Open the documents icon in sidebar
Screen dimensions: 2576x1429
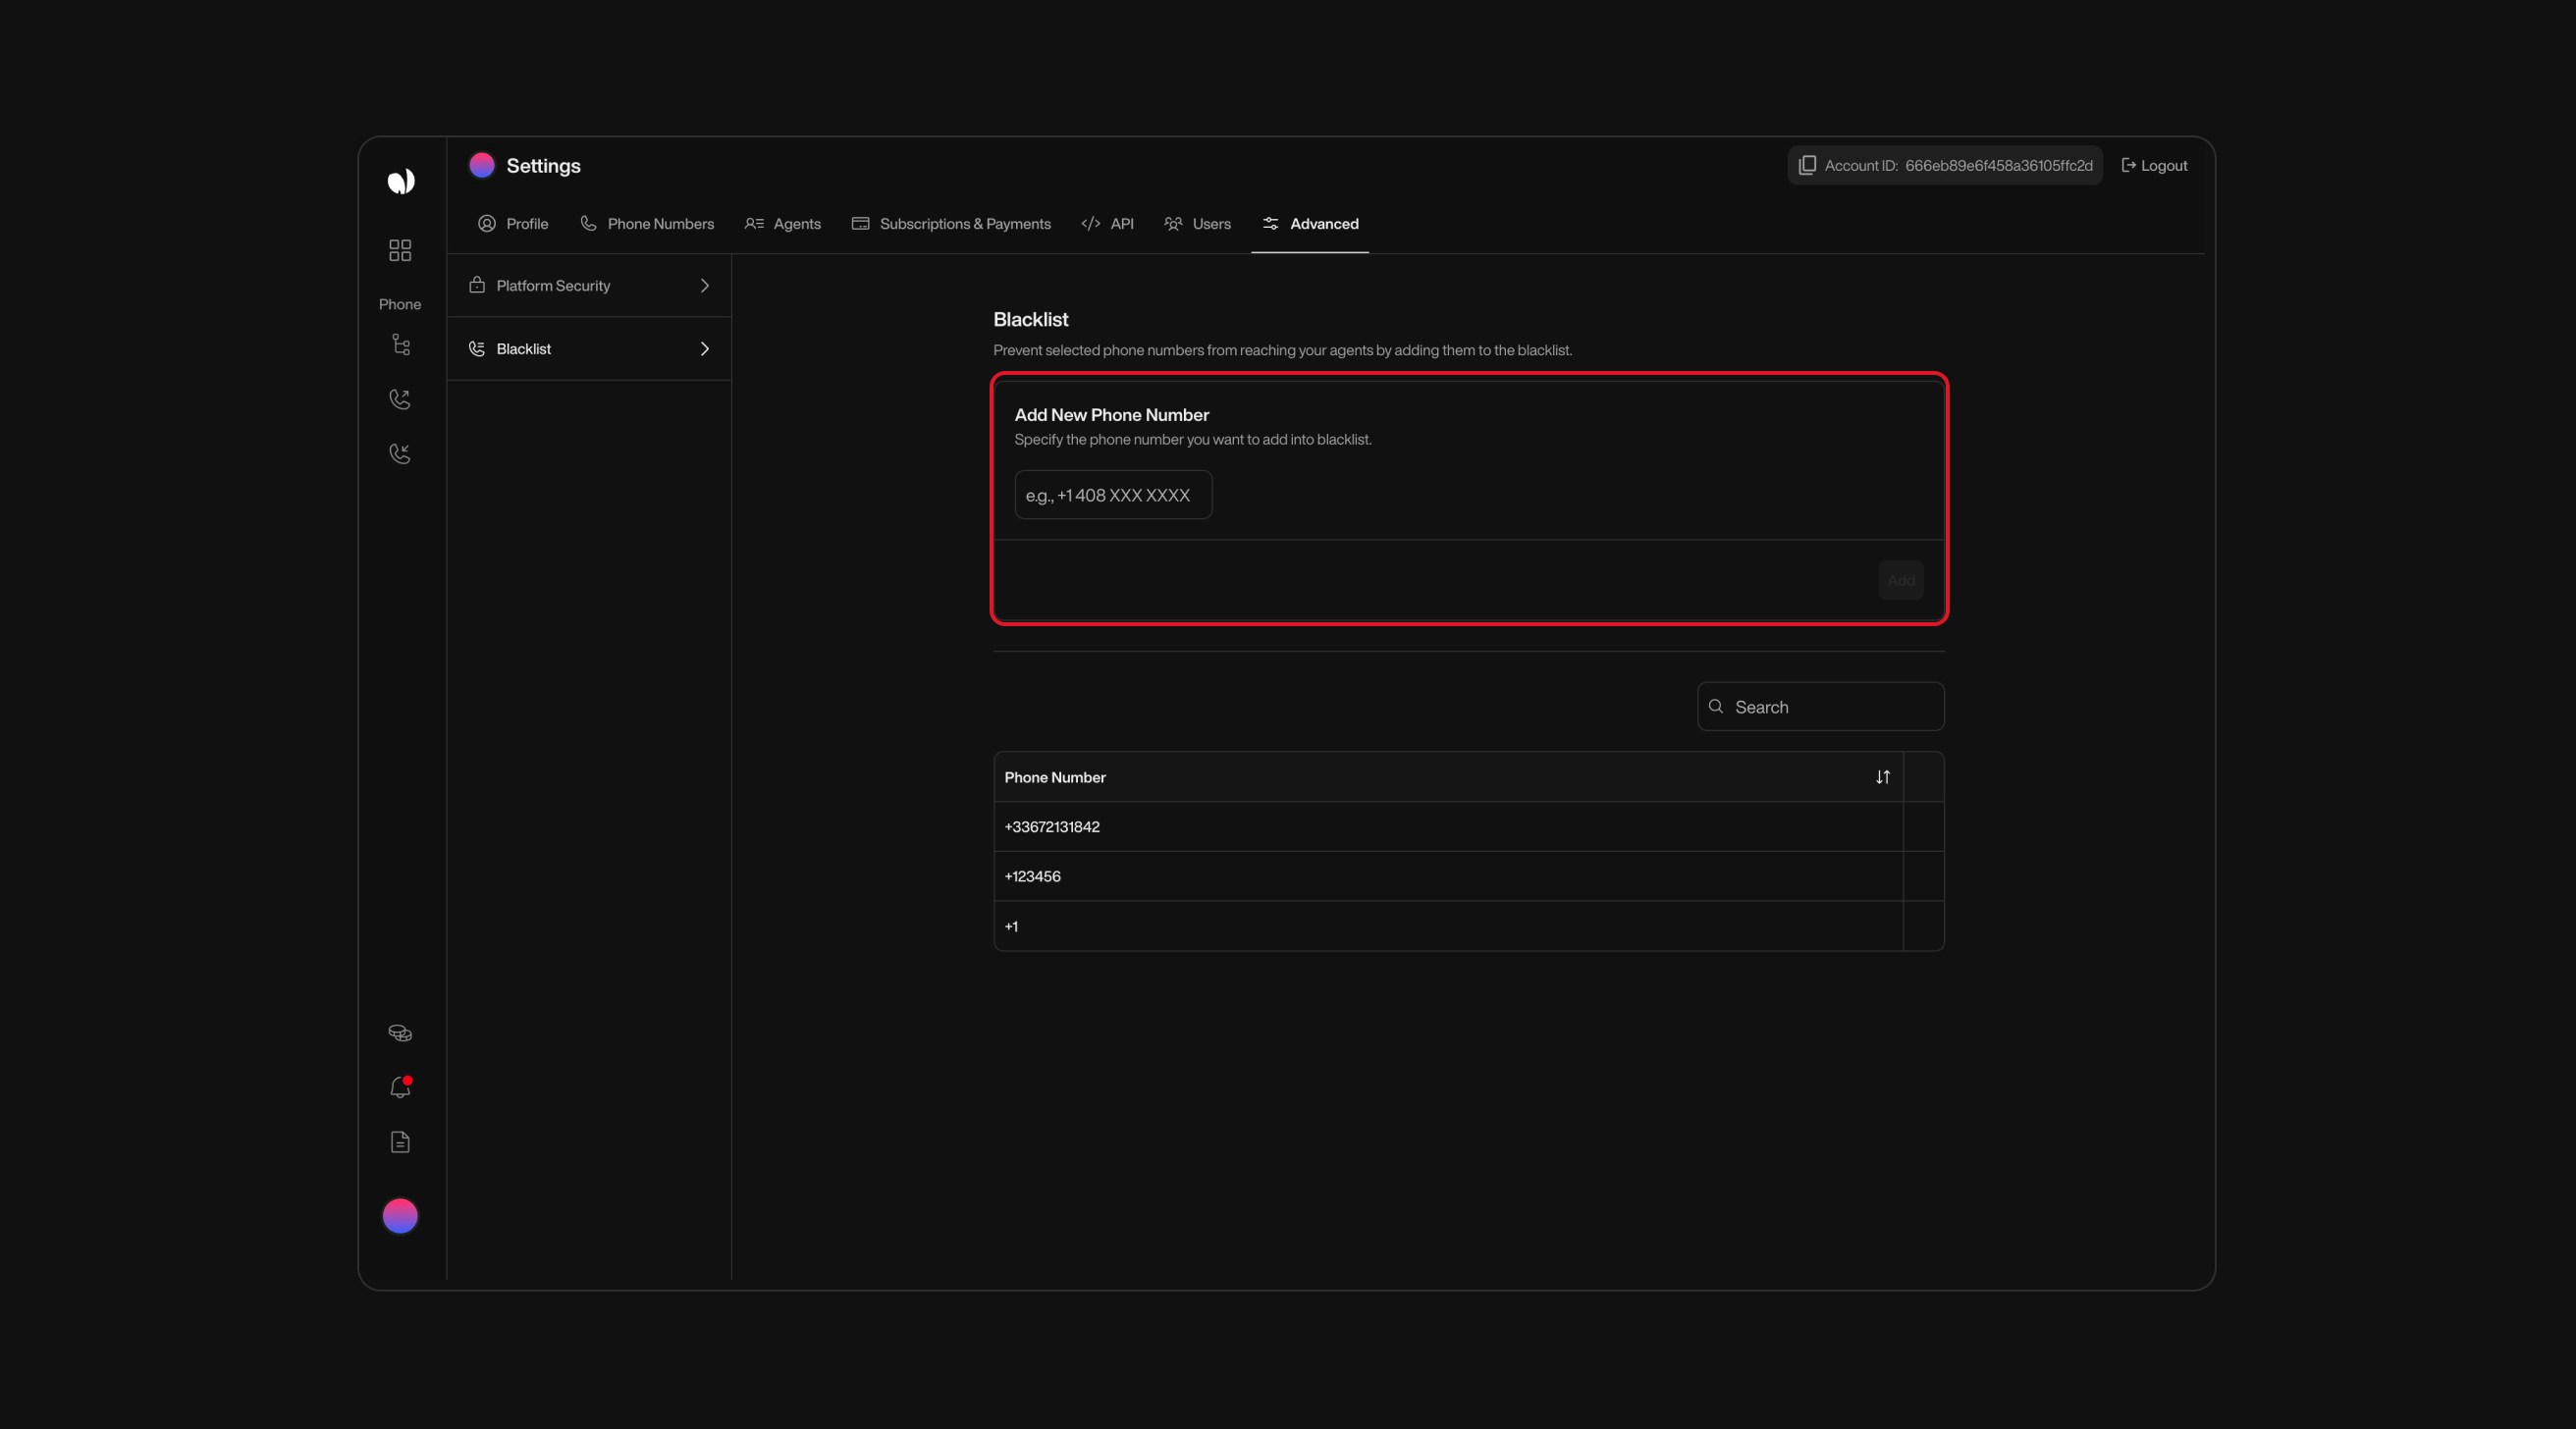click(x=399, y=1142)
